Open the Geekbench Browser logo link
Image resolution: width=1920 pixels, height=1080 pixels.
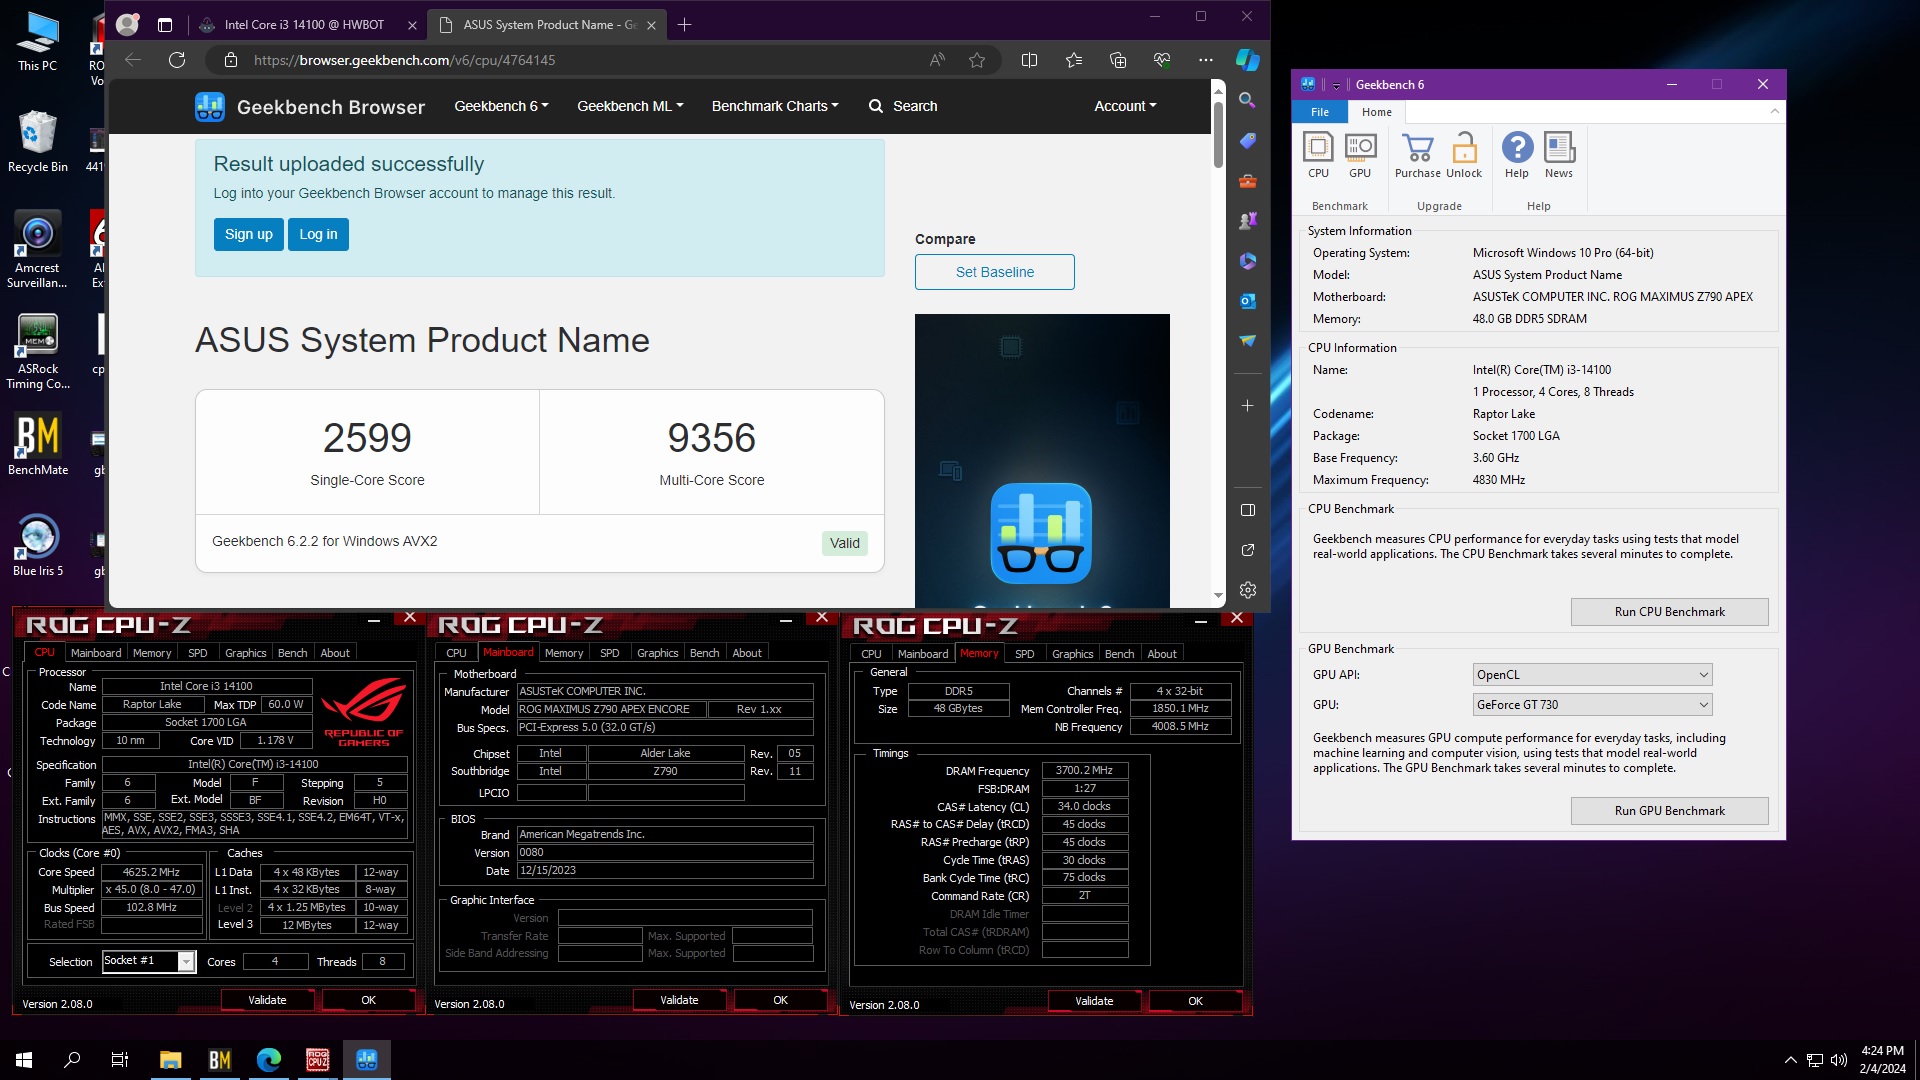point(310,106)
